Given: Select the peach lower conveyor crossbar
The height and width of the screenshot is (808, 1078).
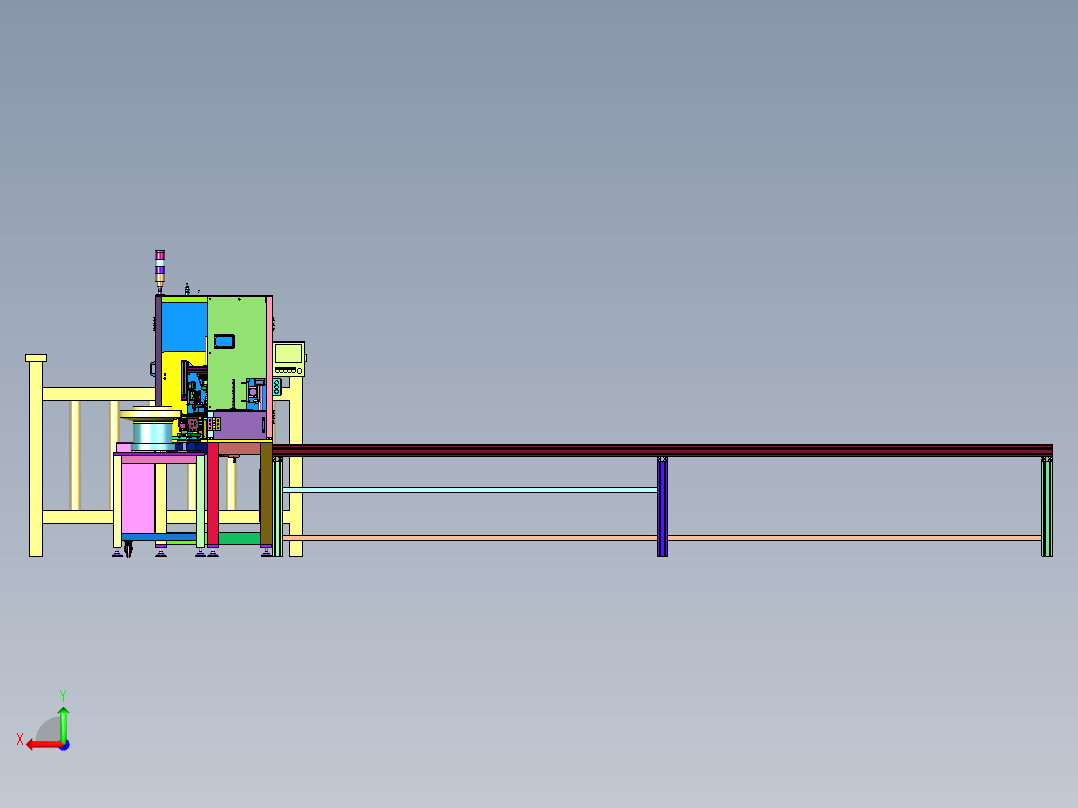Looking at the screenshot, I should click(x=661, y=537).
